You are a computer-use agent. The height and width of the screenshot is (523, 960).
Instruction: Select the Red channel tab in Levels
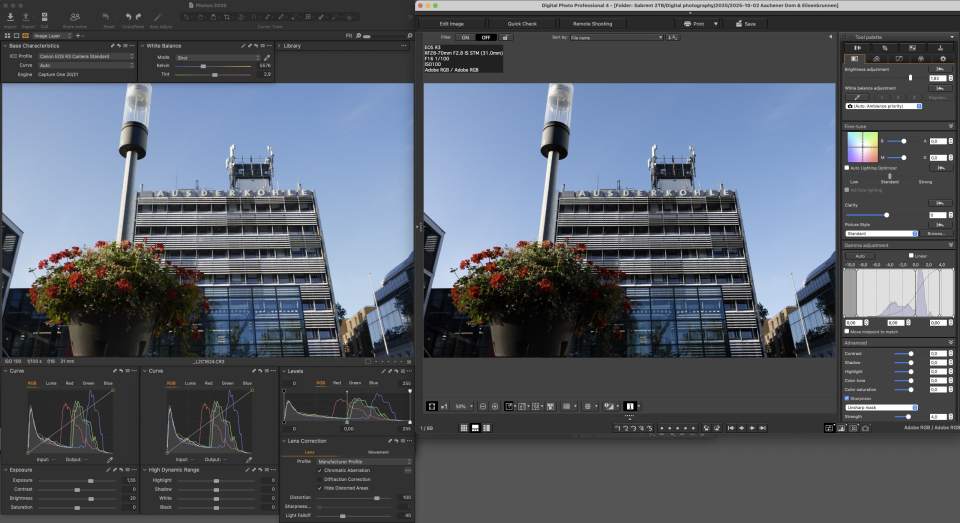point(338,383)
